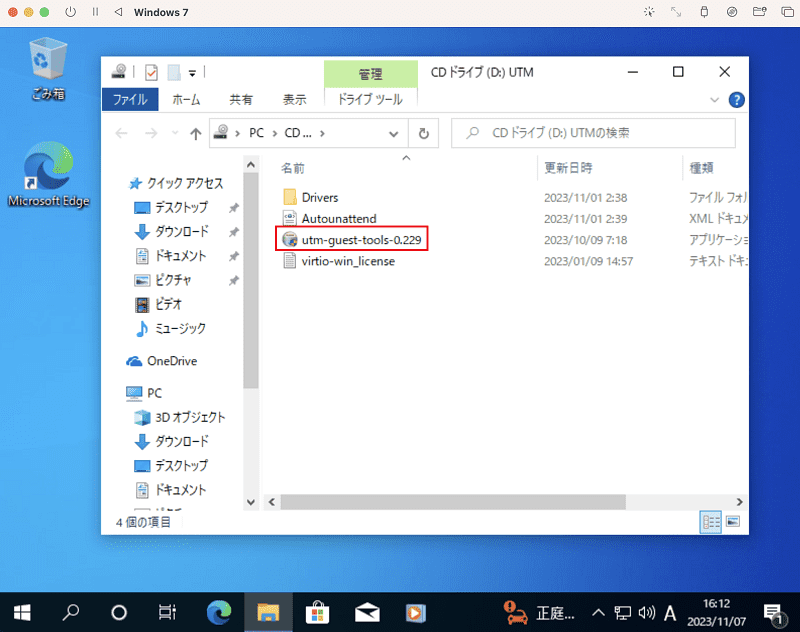The height and width of the screenshot is (632, 800).
Task: Open the 表示 ribbon tab
Action: tap(295, 99)
